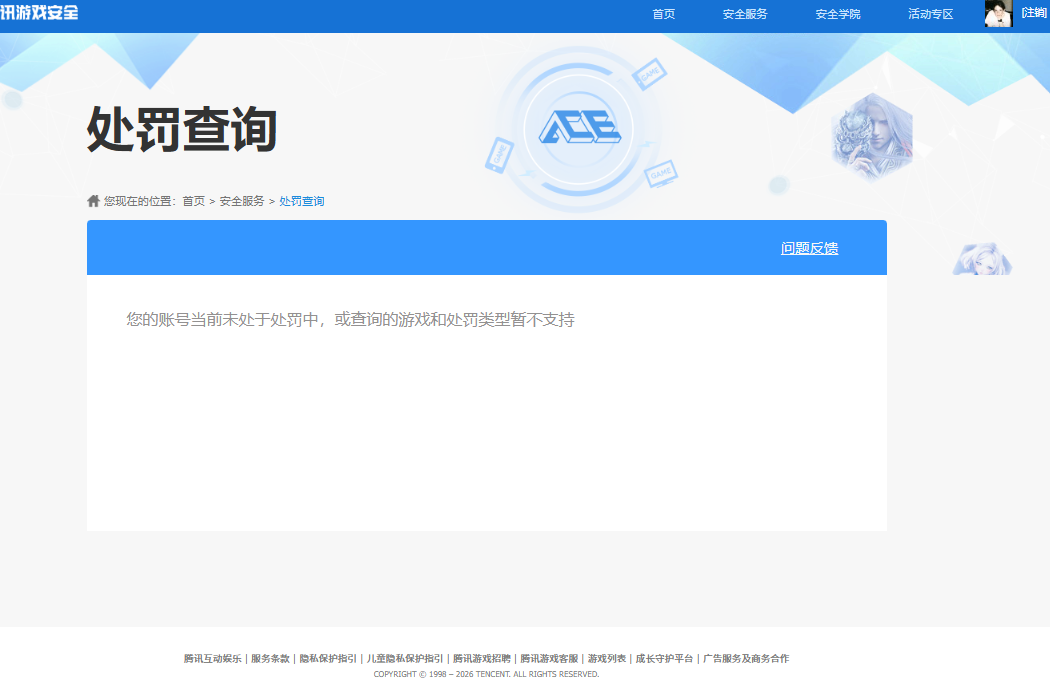Open the 安全学院 navigation item
Viewport: 1050px width, 680px height.
[838, 13]
